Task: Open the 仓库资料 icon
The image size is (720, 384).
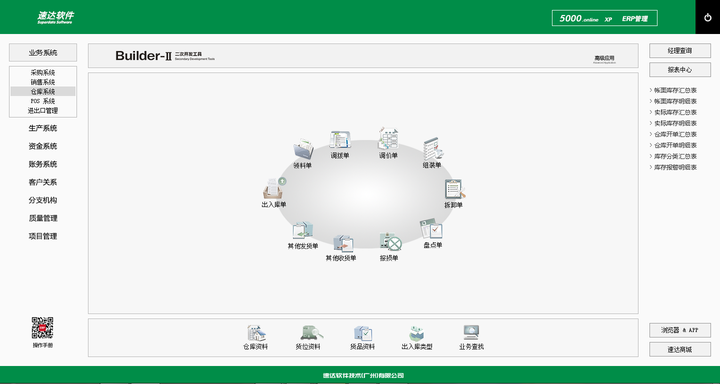Action: [x=256, y=333]
